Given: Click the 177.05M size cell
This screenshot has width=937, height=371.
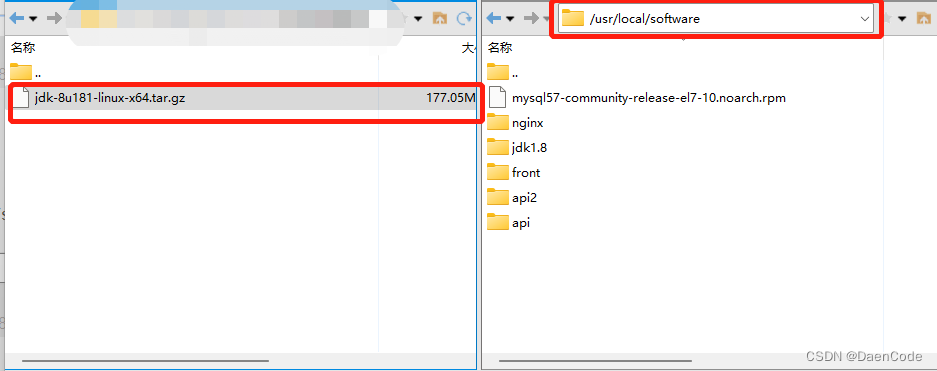Looking at the screenshot, I should click(451, 98).
